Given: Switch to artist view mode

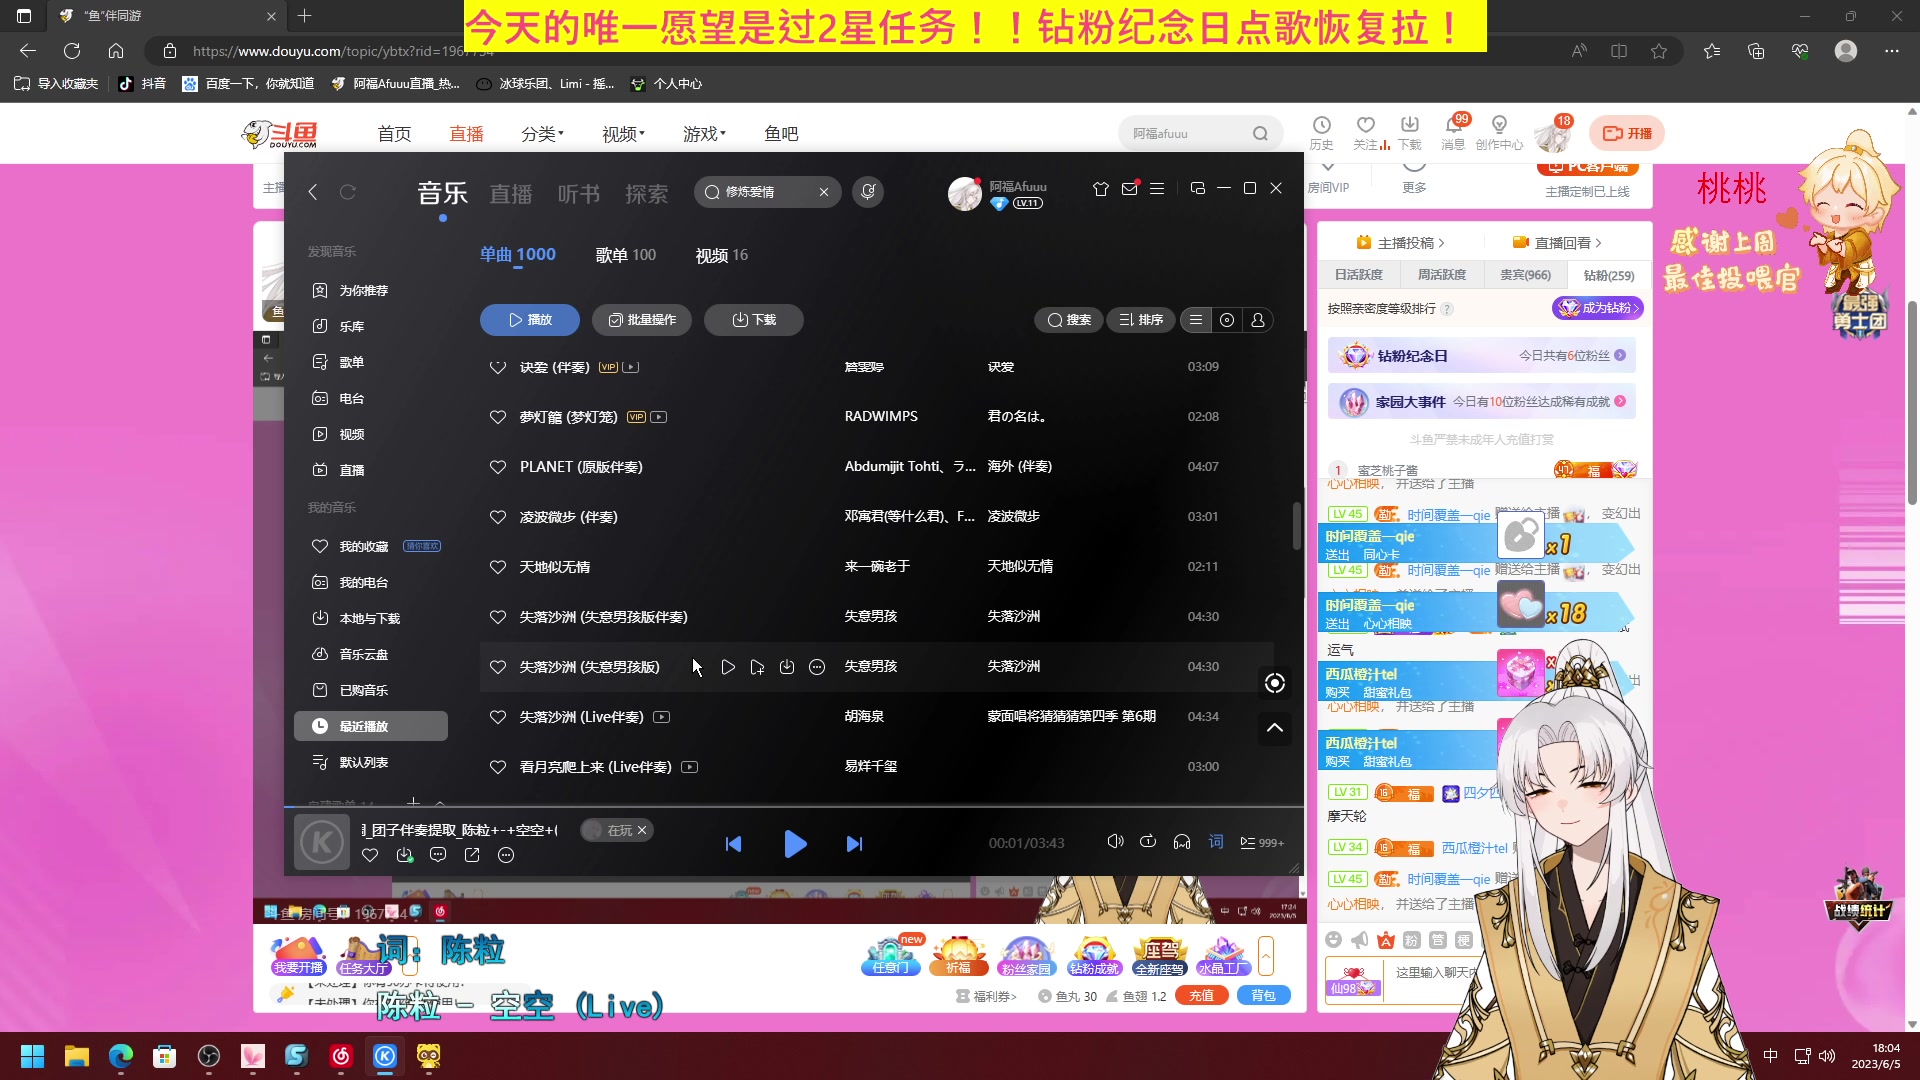Looking at the screenshot, I should (1258, 320).
